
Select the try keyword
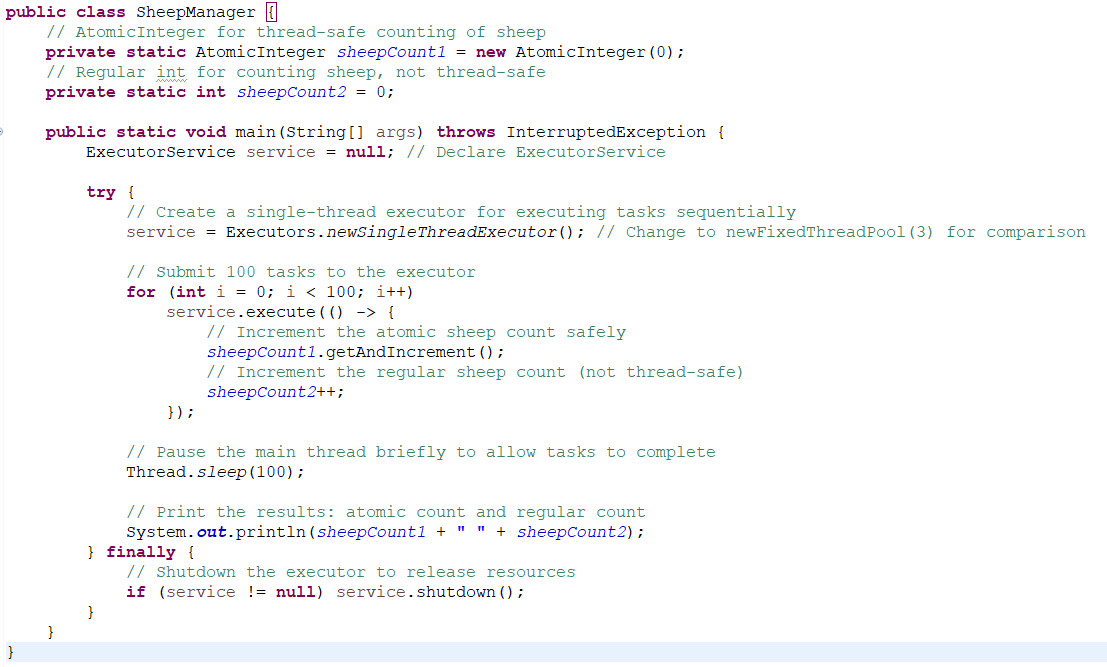pyautogui.click(x=100, y=191)
